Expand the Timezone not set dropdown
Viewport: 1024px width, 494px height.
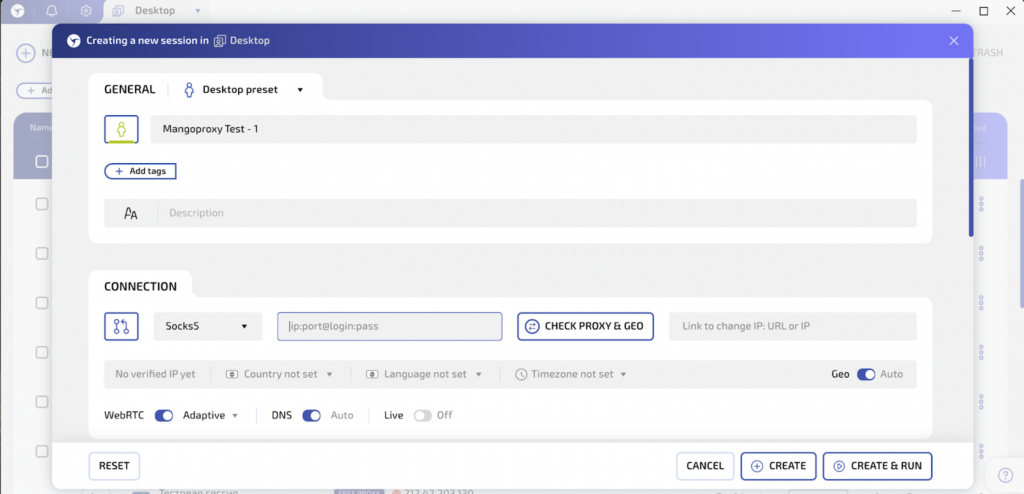click(570, 374)
